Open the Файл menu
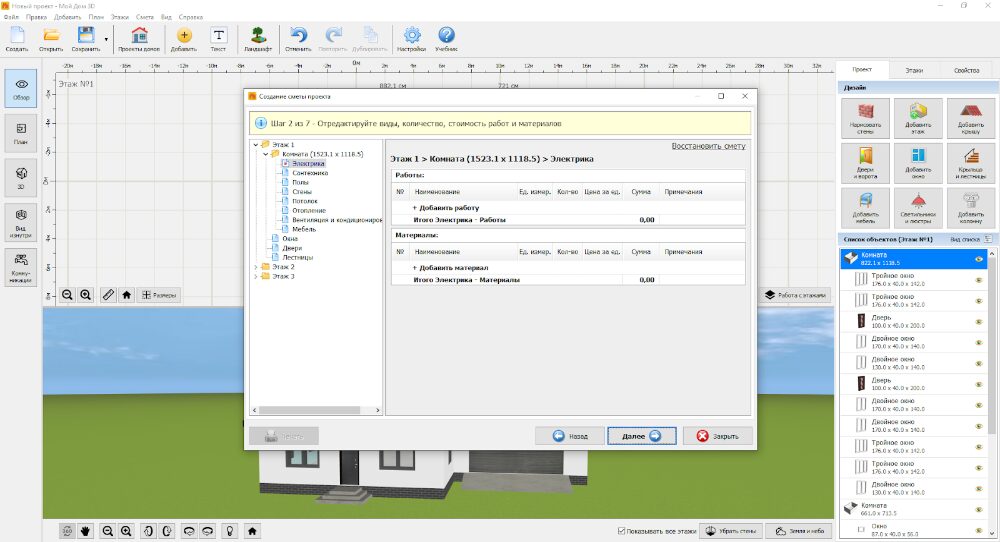This screenshot has width=1000, height=542. (11, 17)
